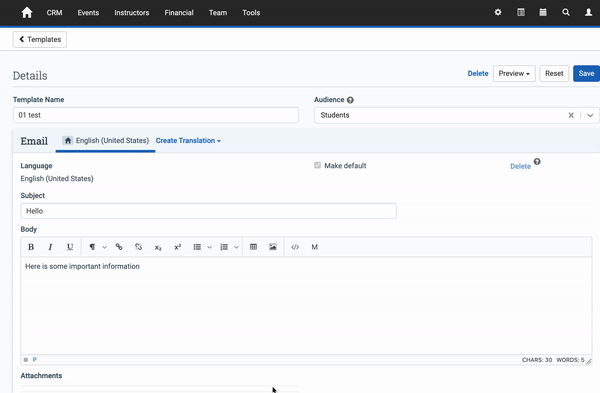
Task: Click the Template Name input field
Action: [x=156, y=115]
